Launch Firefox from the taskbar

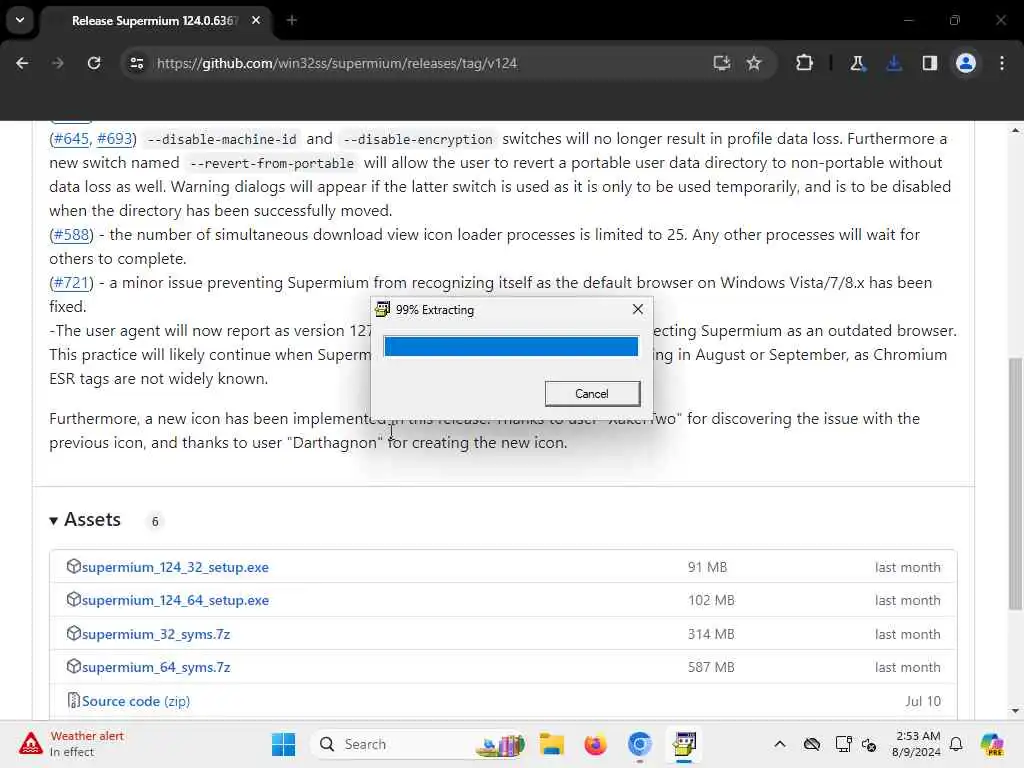coord(596,744)
